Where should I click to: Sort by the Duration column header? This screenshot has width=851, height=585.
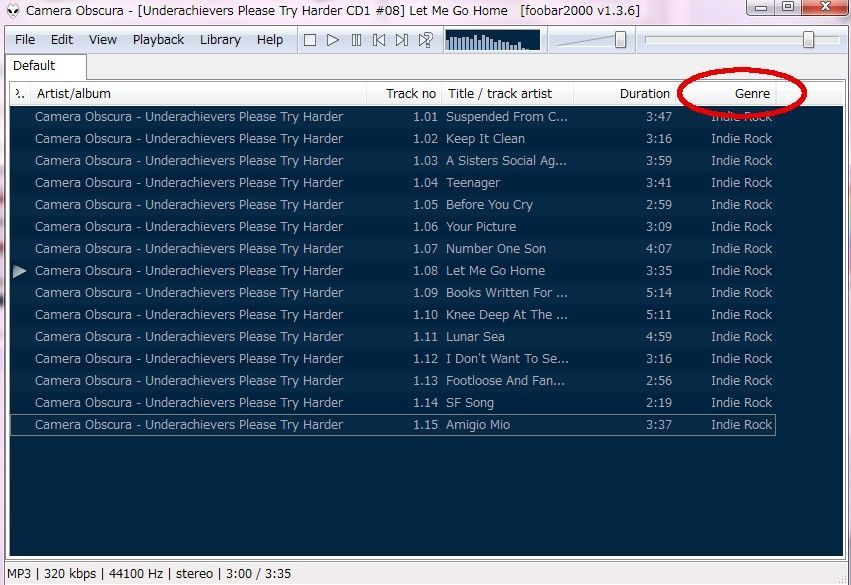pyautogui.click(x=623, y=93)
